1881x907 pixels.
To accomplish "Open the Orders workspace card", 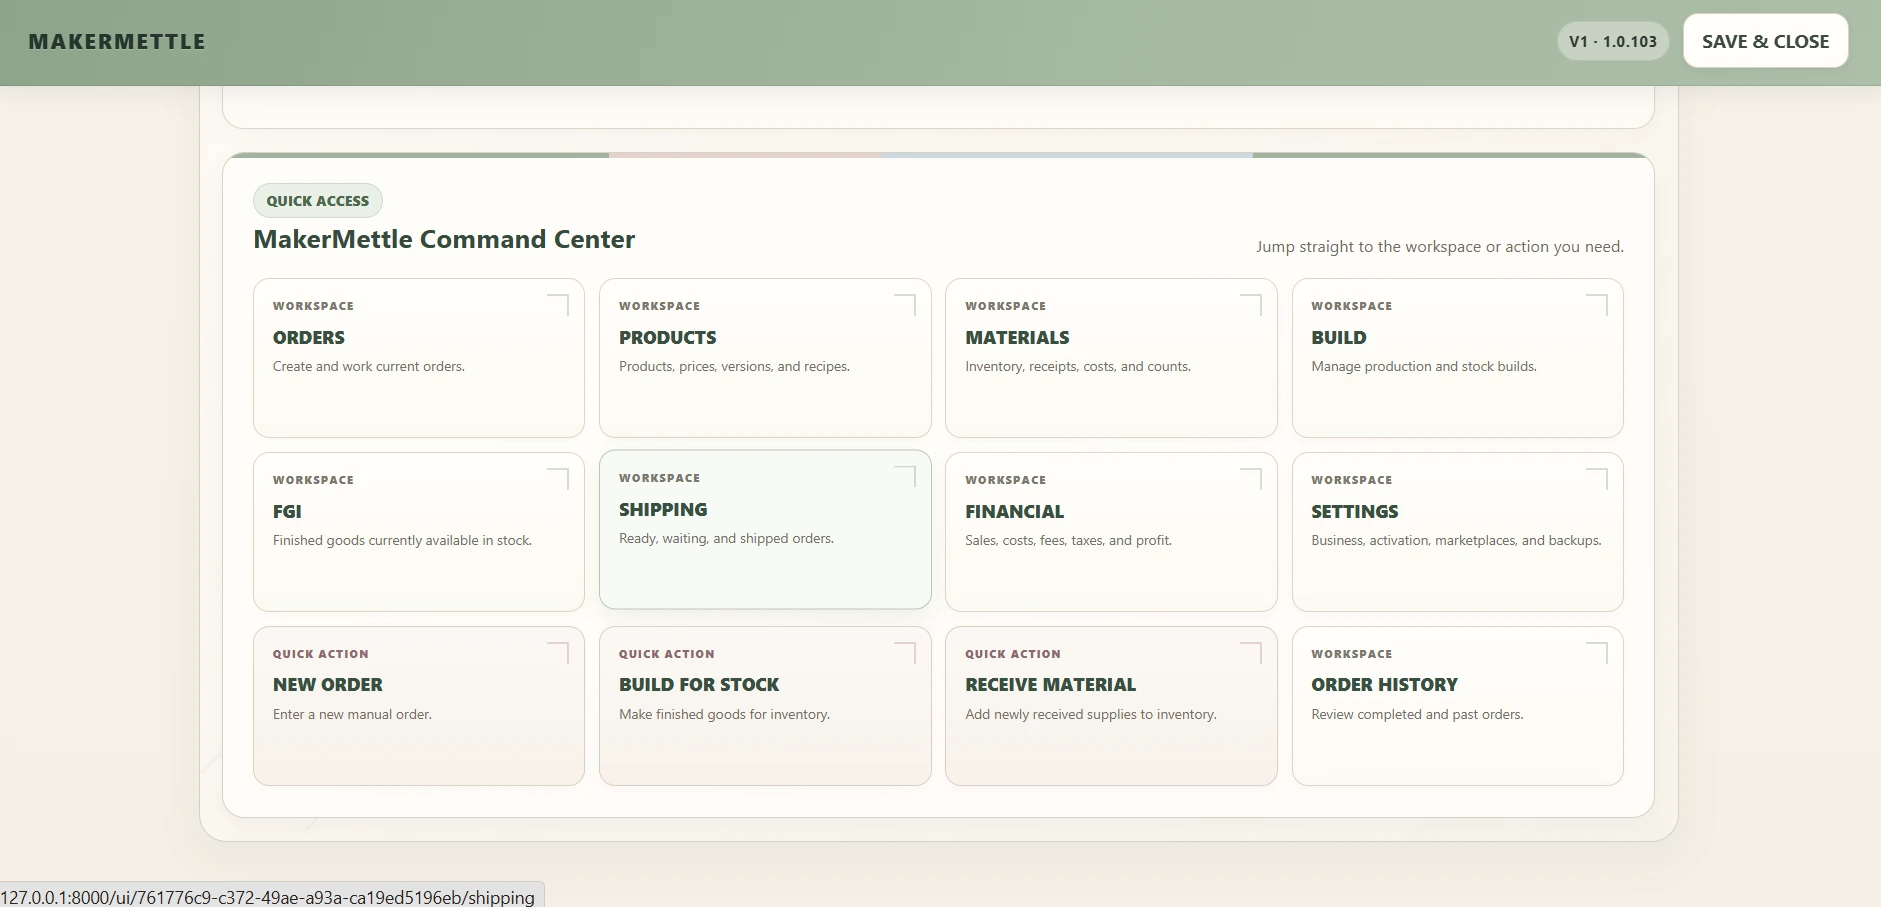I will [419, 358].
